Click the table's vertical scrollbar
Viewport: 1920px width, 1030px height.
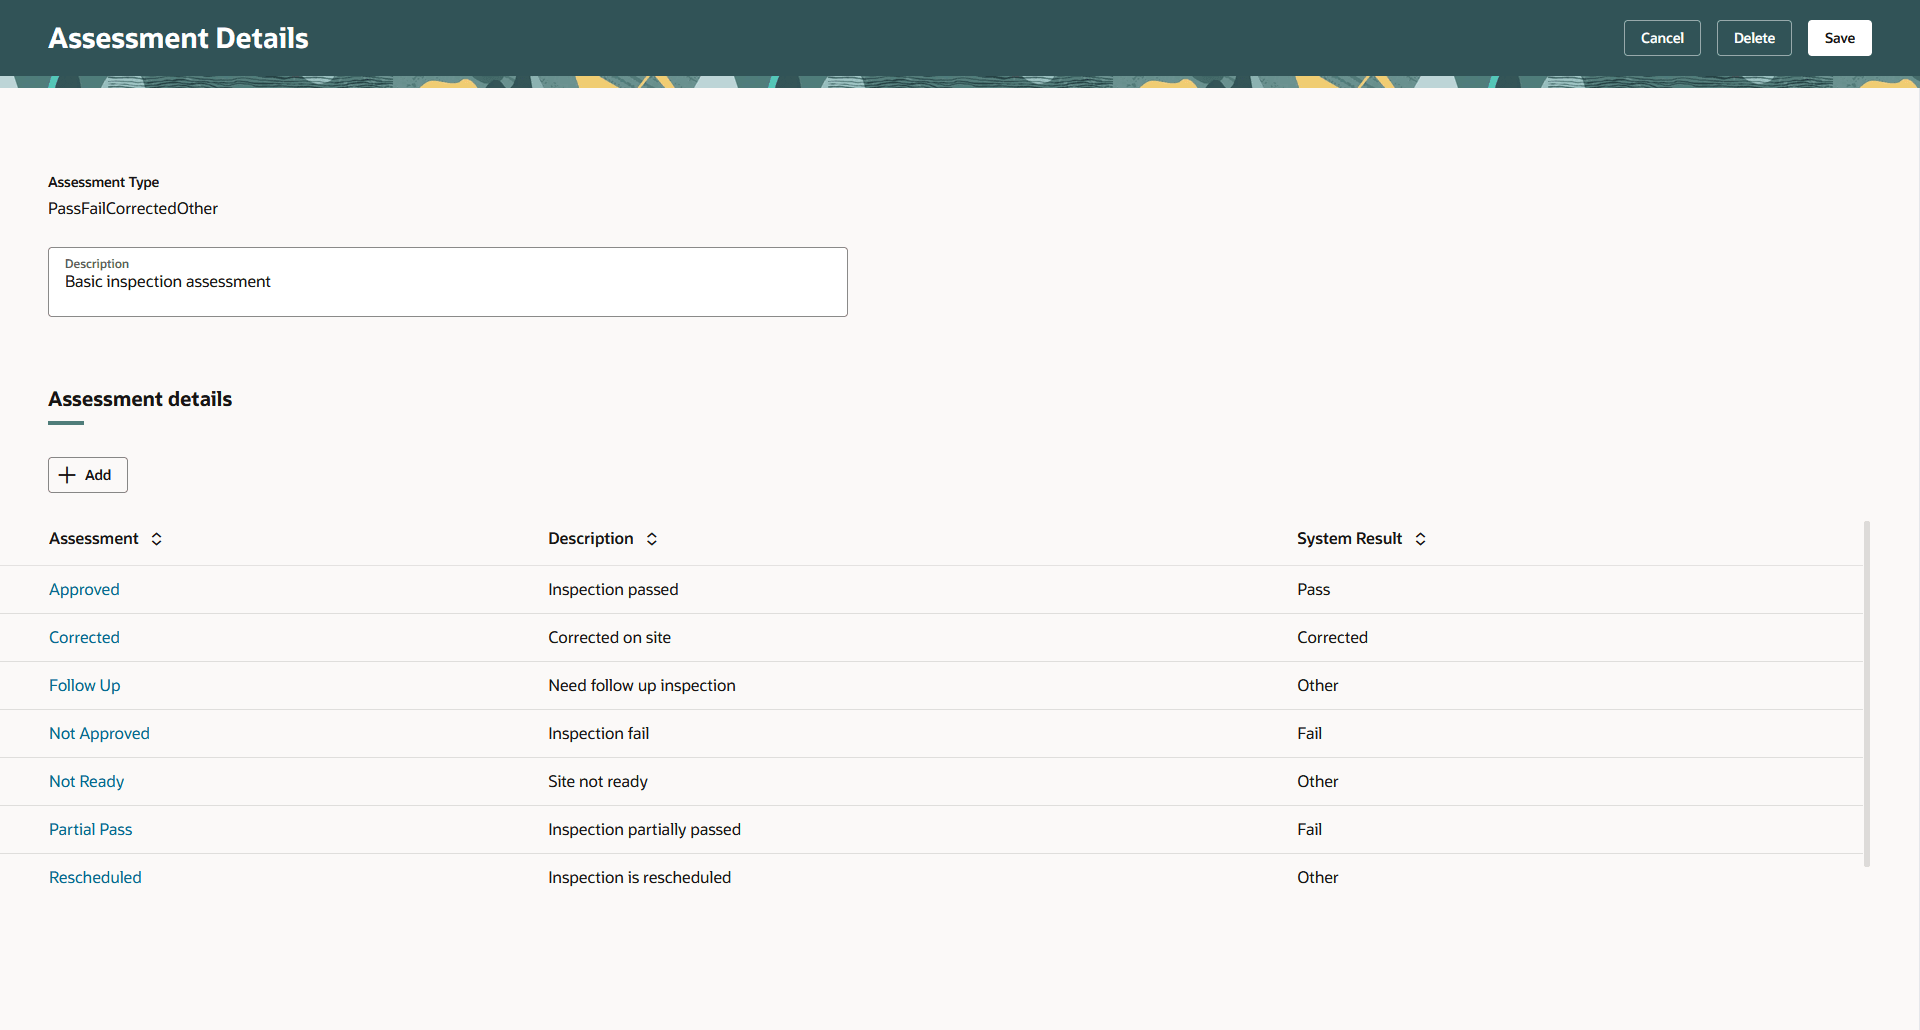pyautogui.click(x=1867, y=694)
